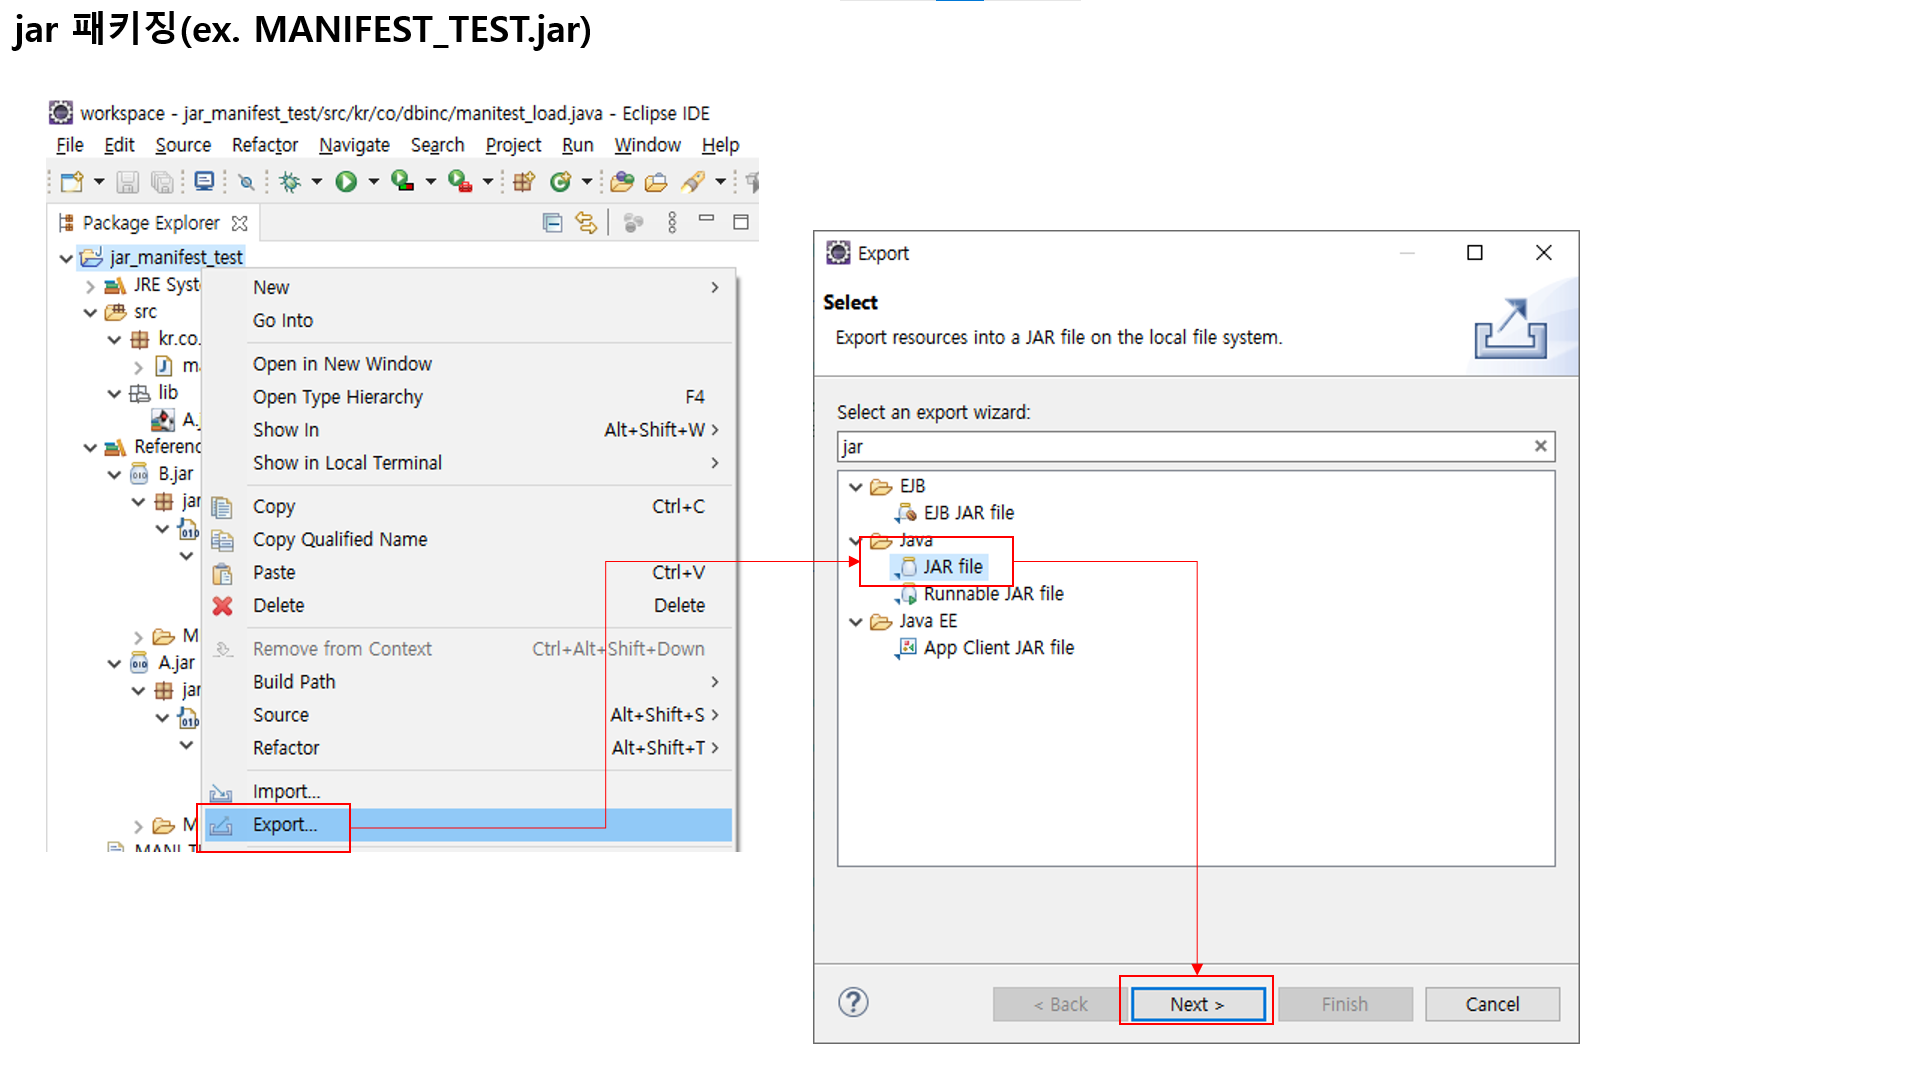Click the Debug bug icon
1920x1080 pixels.
(x=290, y=182)
